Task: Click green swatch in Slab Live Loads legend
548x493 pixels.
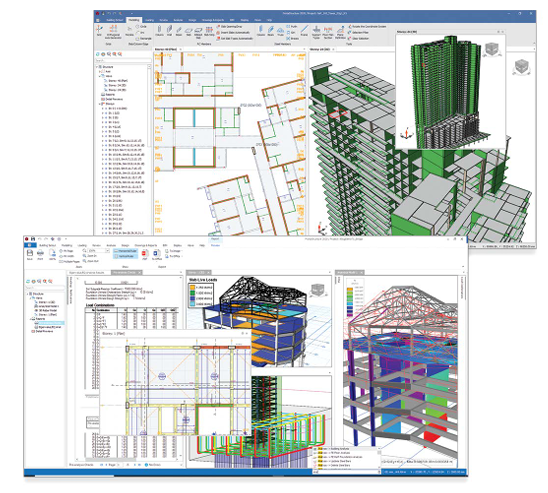Action: [x=192, y=293]
